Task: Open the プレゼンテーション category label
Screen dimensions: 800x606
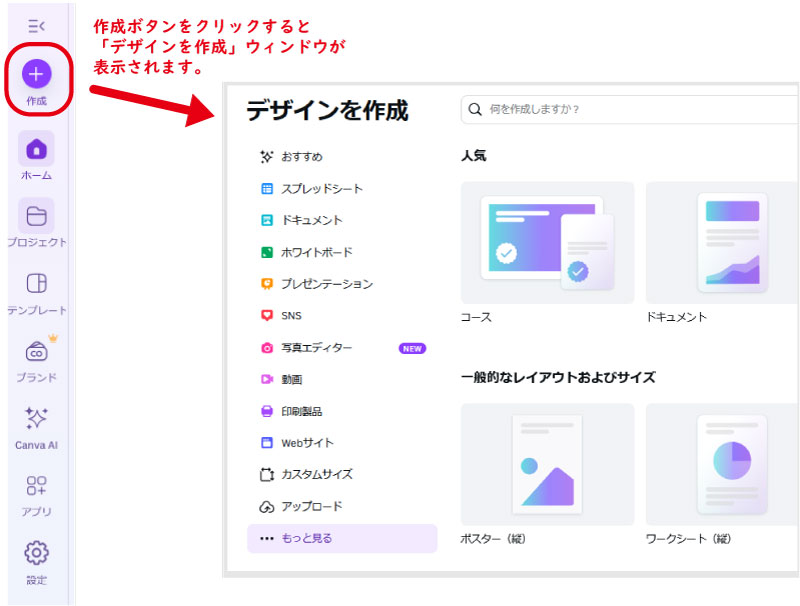Action: (x=327, y=284)
